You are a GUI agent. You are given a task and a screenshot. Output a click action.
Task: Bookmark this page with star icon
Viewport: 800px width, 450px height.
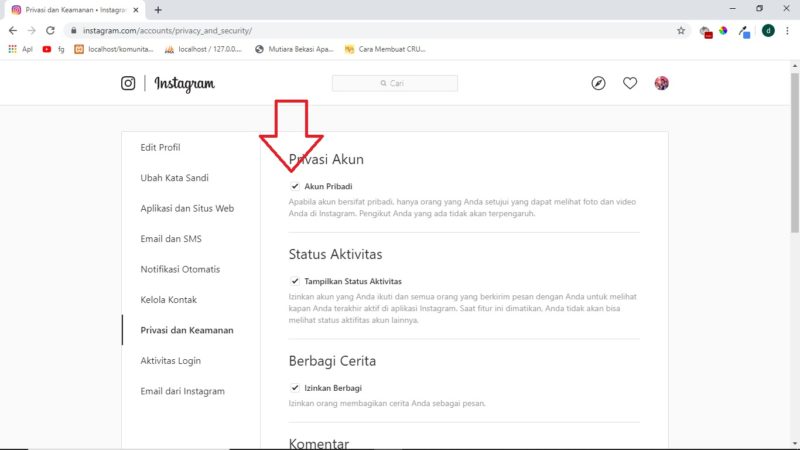point(681,31)
